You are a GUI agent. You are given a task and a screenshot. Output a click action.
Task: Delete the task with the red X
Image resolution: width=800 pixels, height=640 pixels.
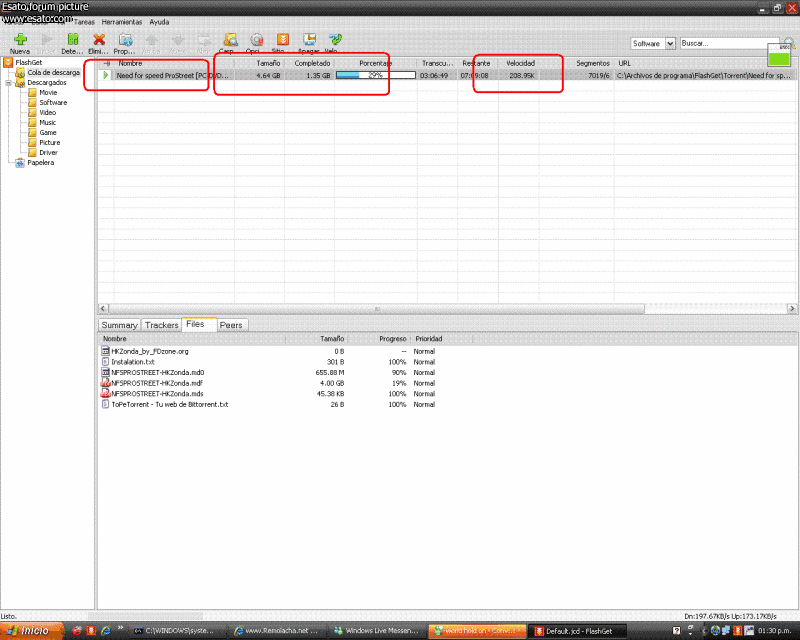pos(98,43)
